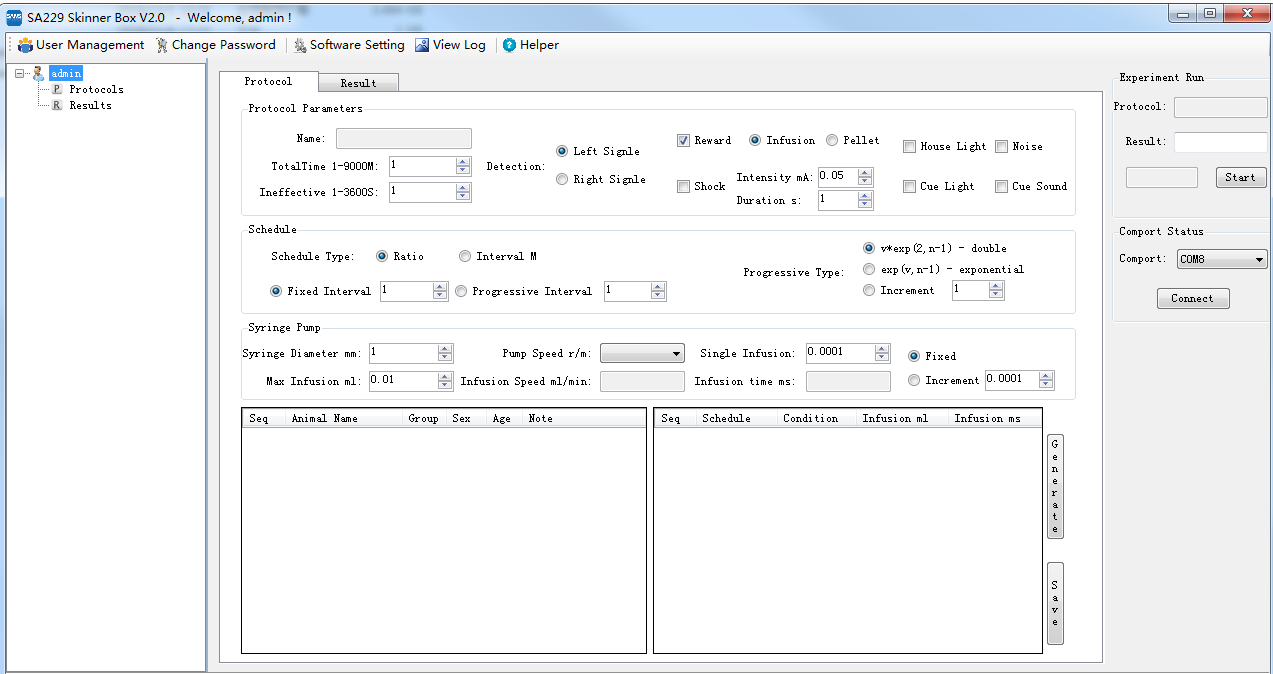Viewport: 1273px width, 674px height.
Task: Open Software Setting from toolbar
Action: (x=300, y=45)
